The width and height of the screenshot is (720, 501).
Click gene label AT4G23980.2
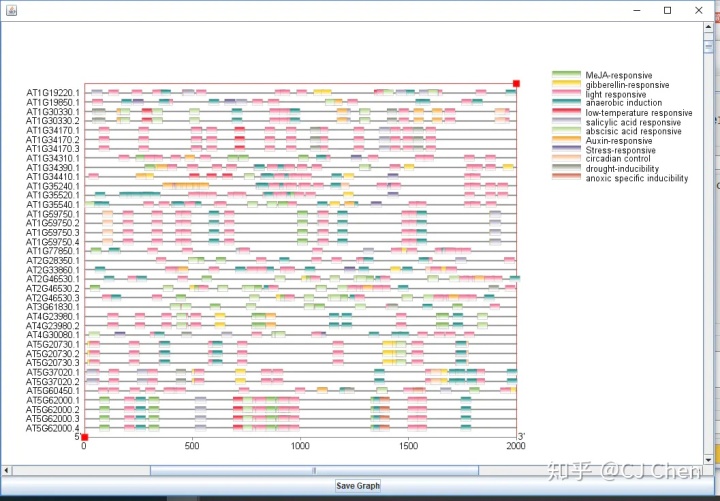[x=53, y=326]
